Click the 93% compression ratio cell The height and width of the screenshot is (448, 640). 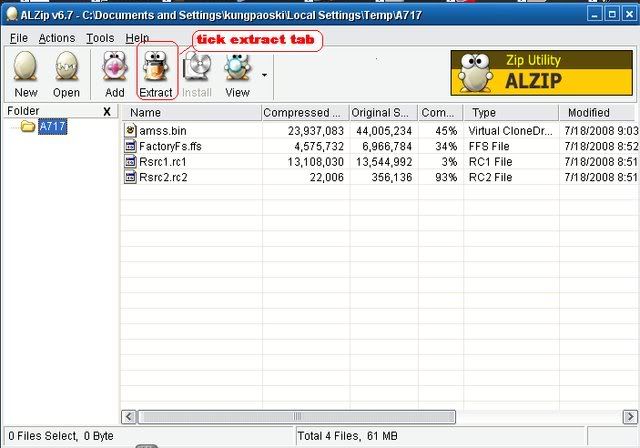[x=446, y=177]
